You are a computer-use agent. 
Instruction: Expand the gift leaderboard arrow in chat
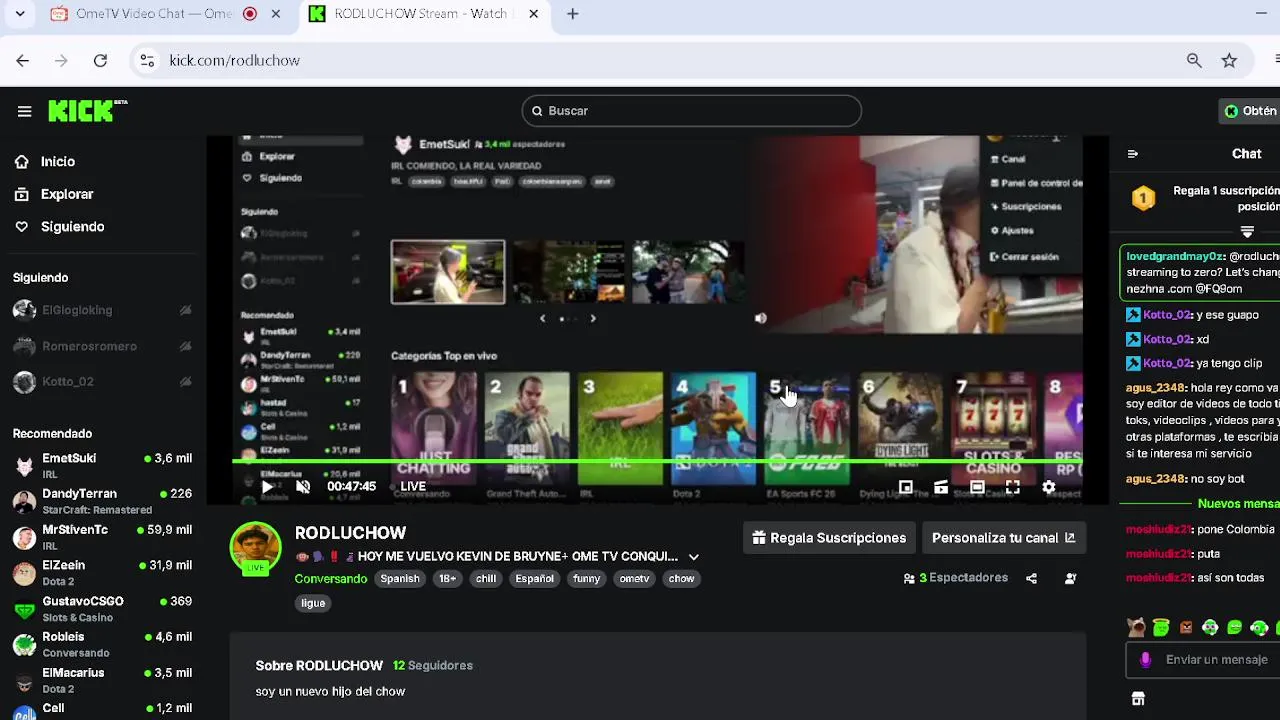(1247, 232)
